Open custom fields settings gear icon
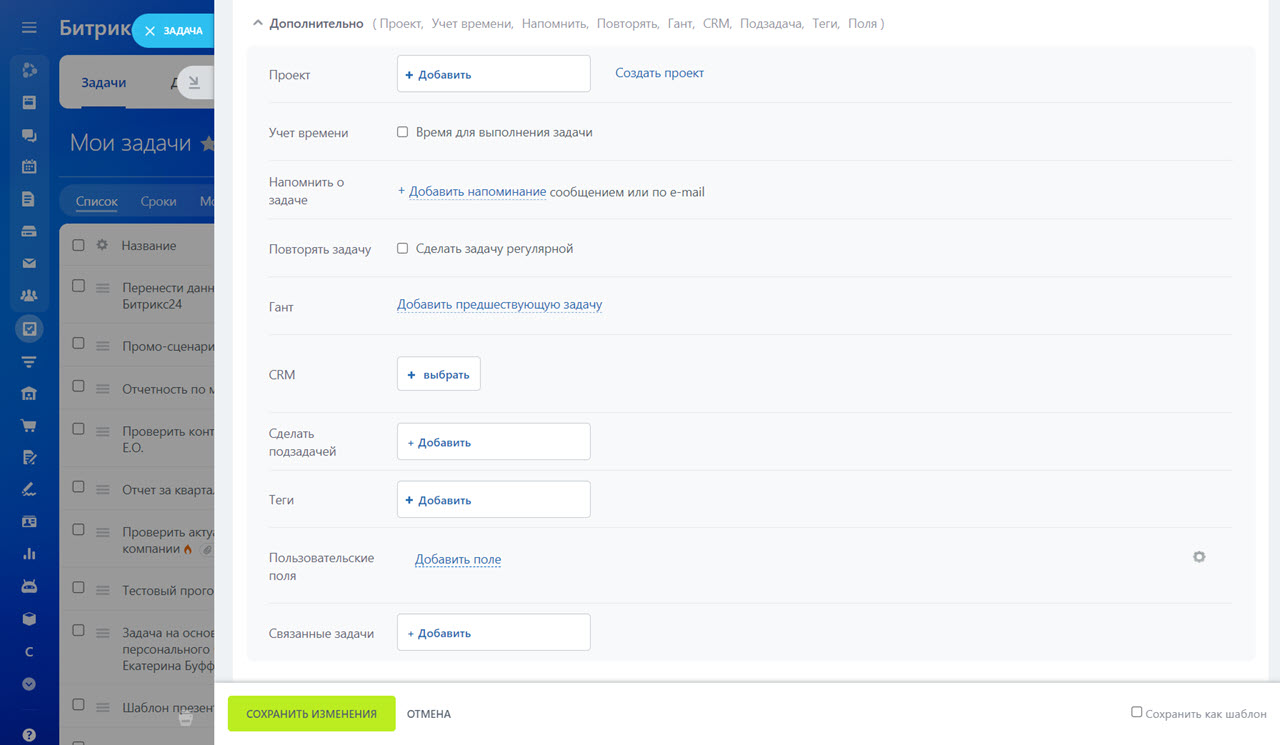 coord(1199,557)
